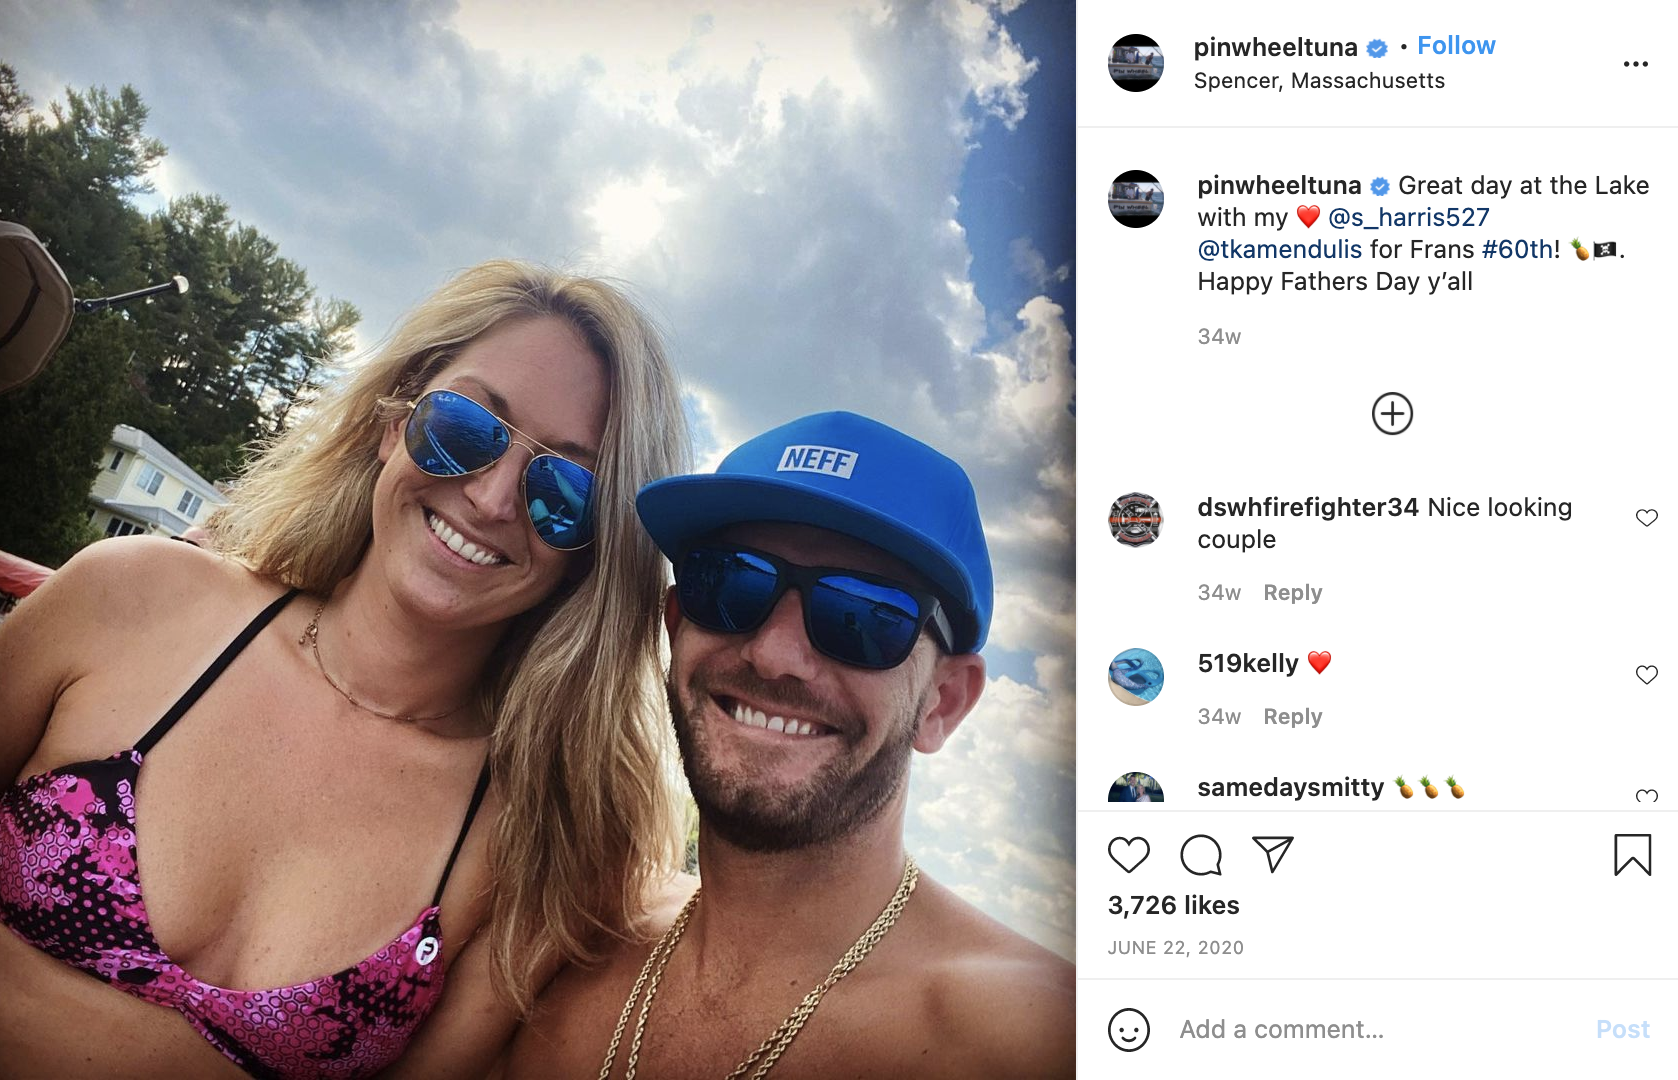Like dswhfirefighter34's comment
The image size is (1678, 1080).
tap(1647, 517)
